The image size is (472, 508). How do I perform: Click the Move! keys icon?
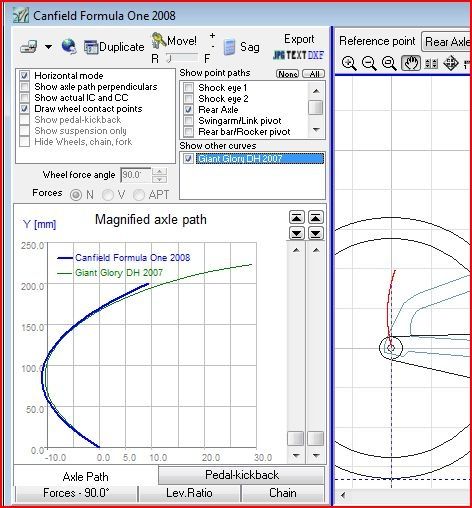coord(159,40)
